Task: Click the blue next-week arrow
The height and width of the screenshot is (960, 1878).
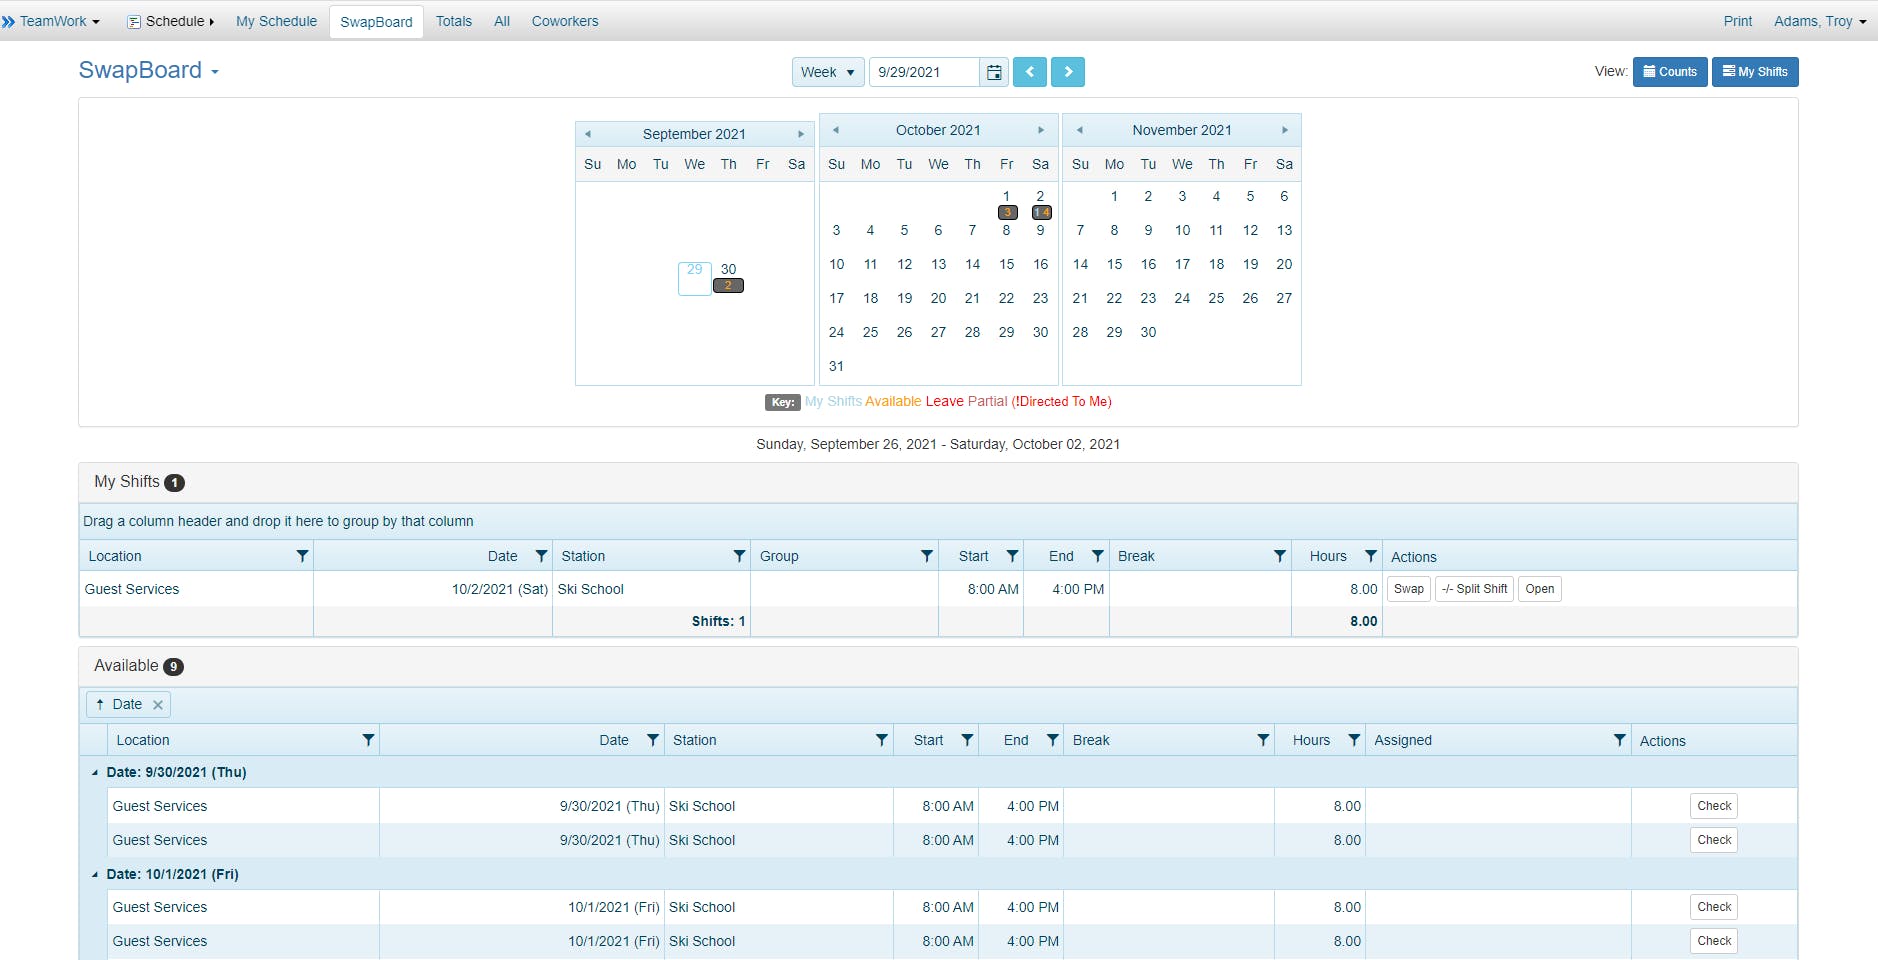Action: [x=1068, y=71]
